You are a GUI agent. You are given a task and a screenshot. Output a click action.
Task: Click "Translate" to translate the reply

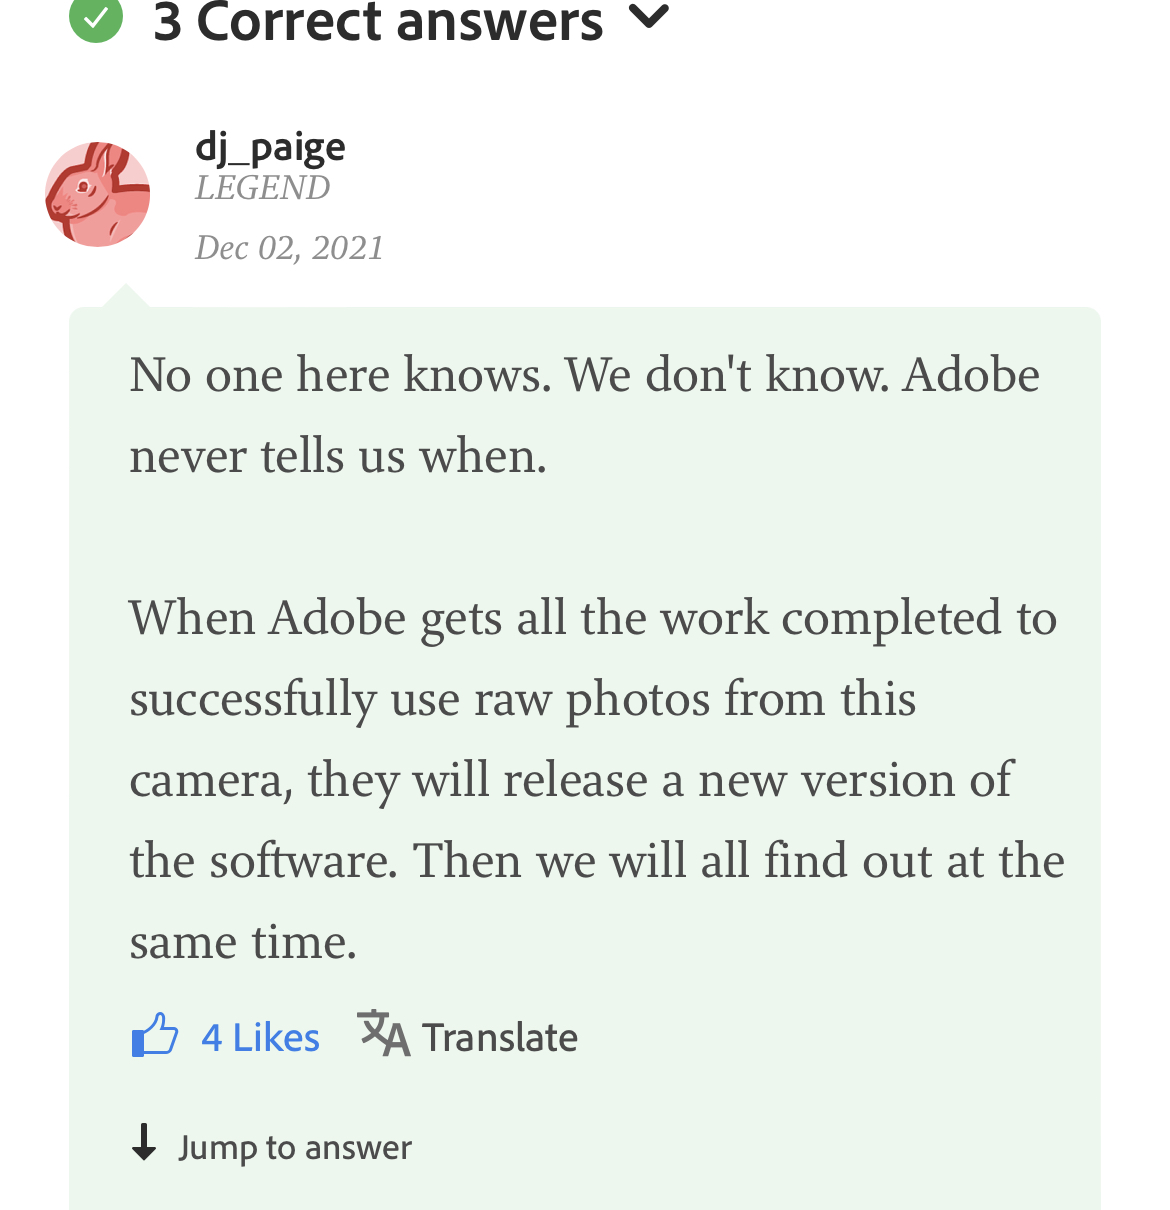pyautogui.click(x=500, y=1037)
